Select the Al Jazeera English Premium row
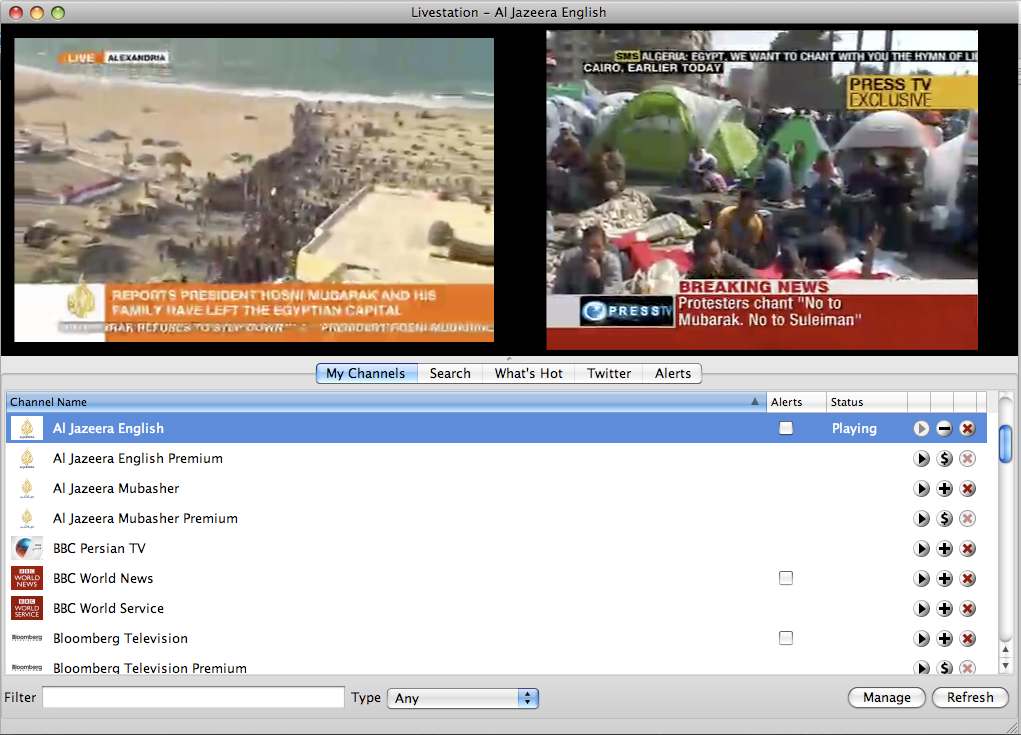Image resolution: width=1021 pixels, height=735 pixels. point(496,458)
